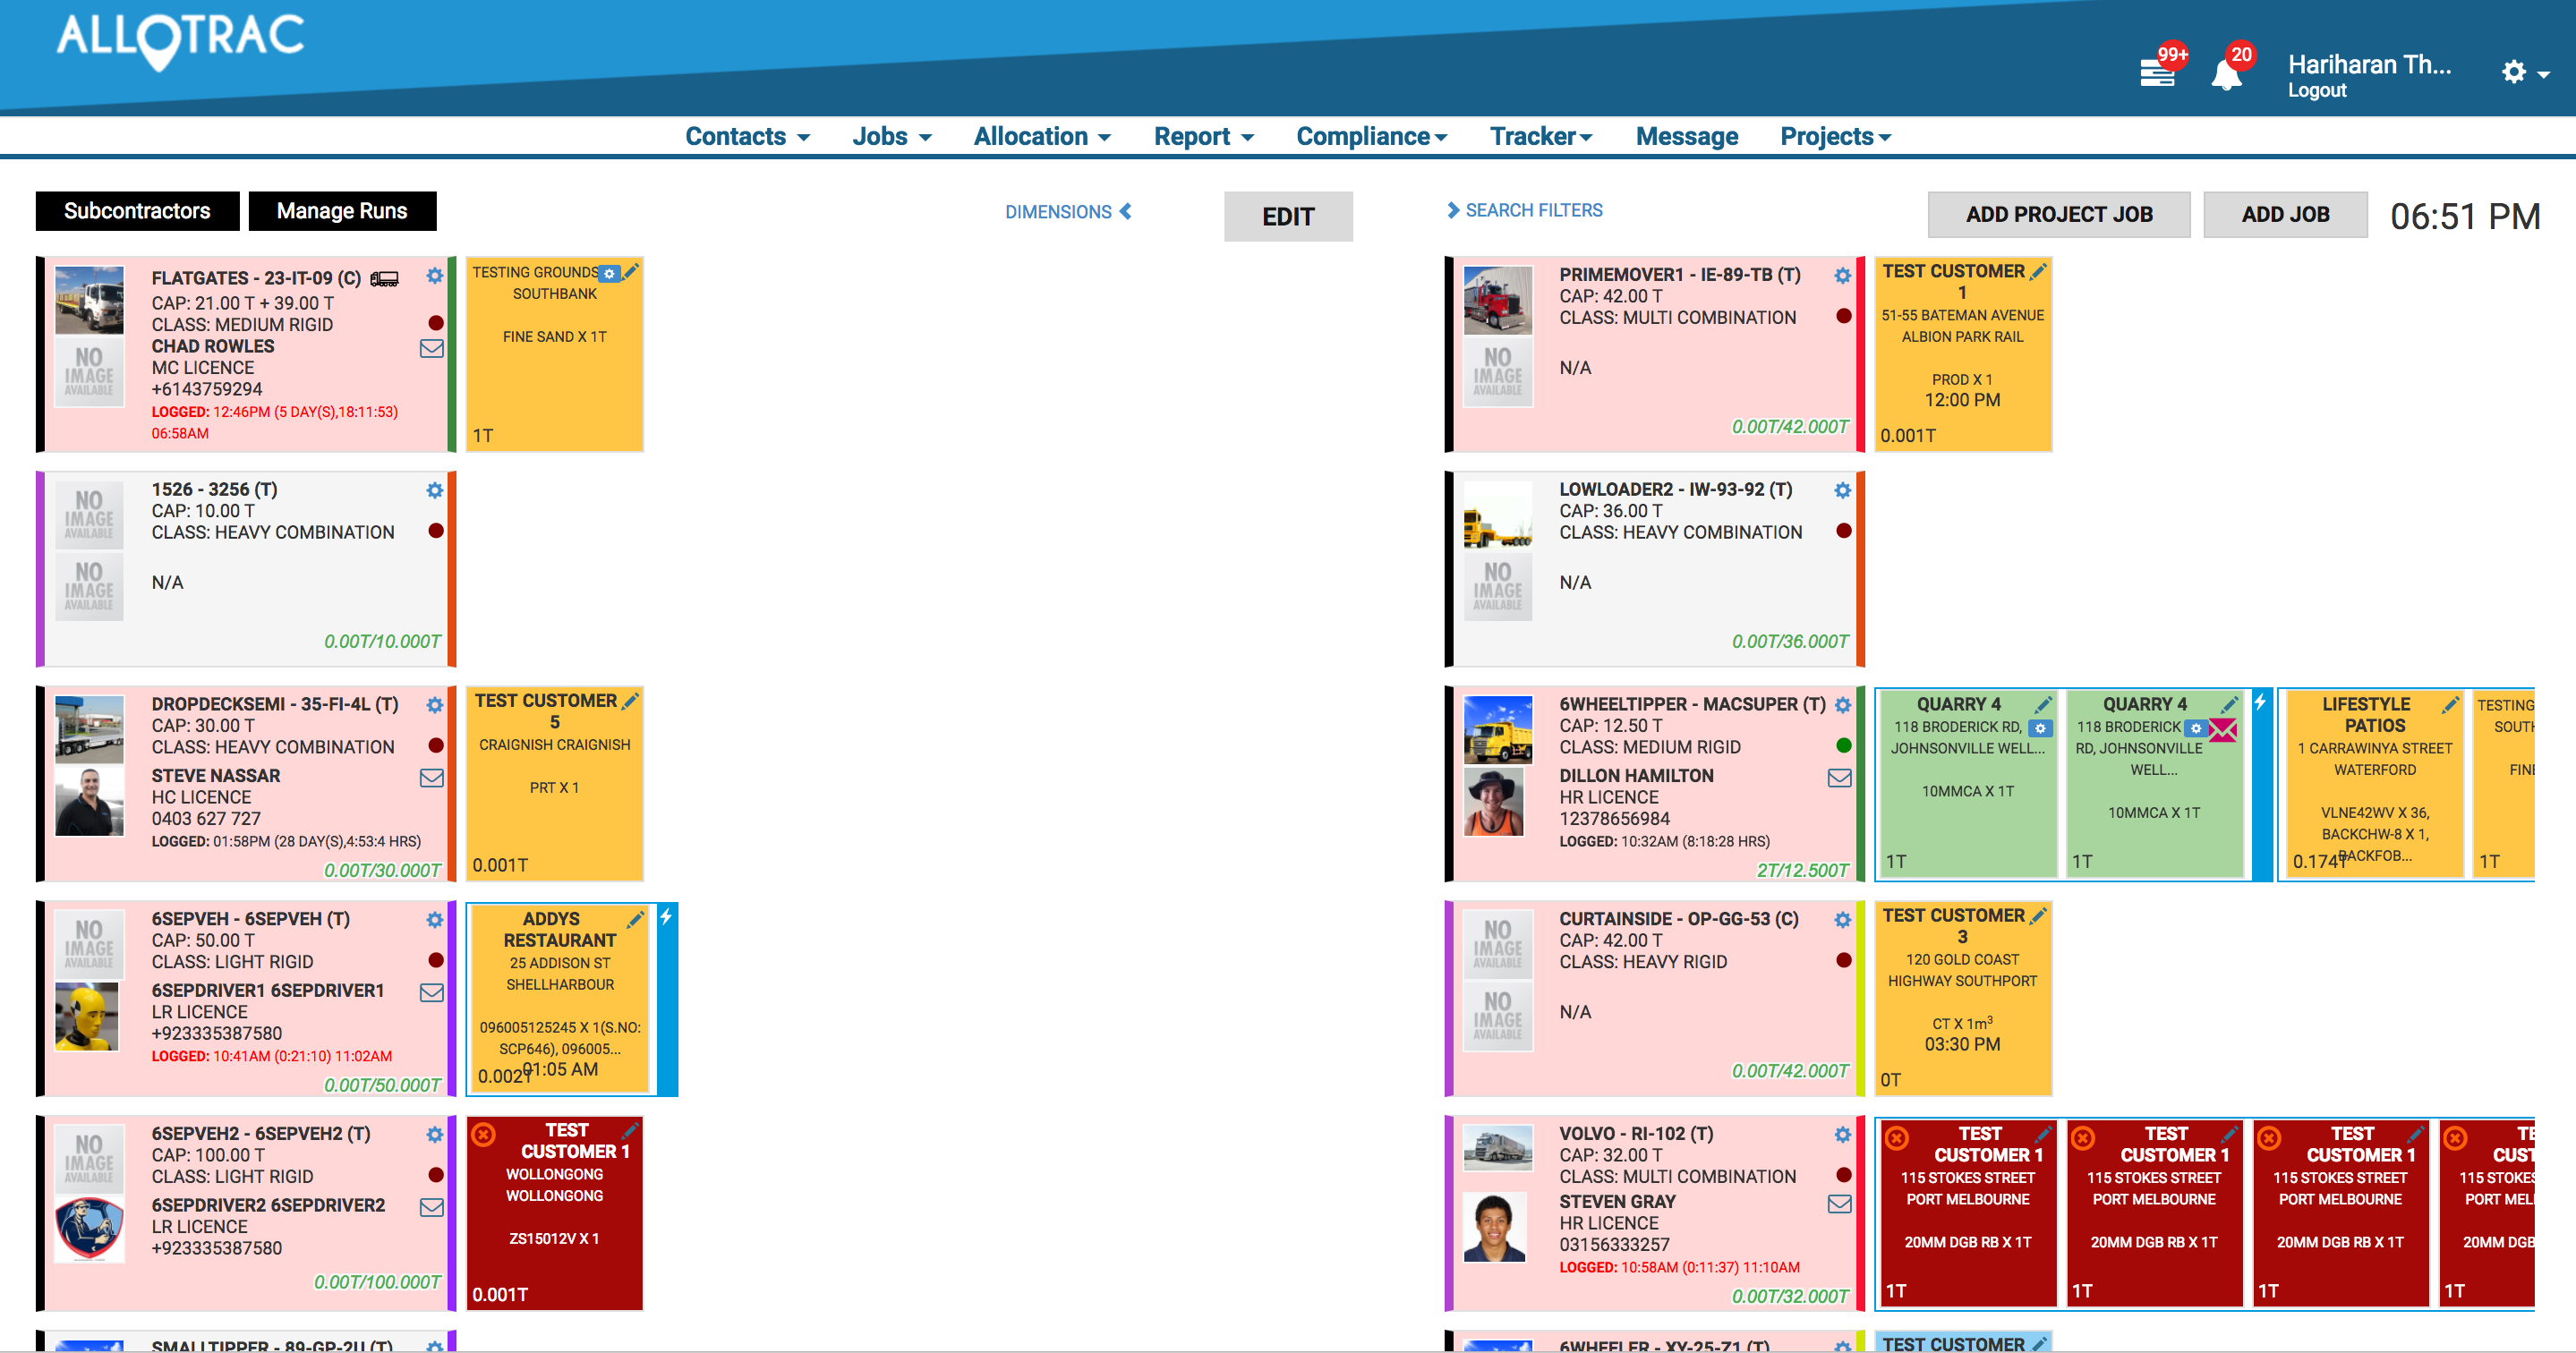2576x1353 pixels.
Task: Open the Message menu item
Action: point(1686,137)
